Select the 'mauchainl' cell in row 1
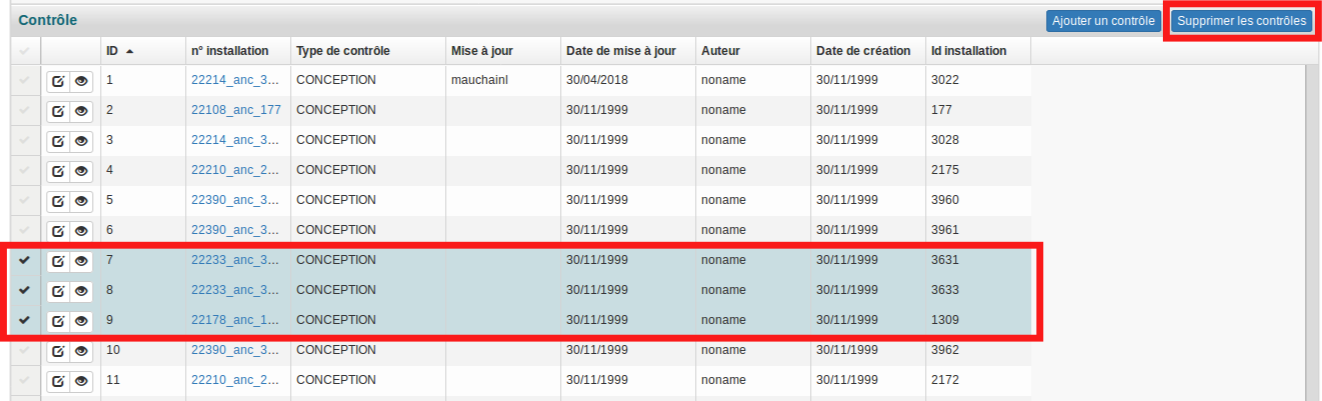This screenshot has height=401, width=1322. (480, 80)
